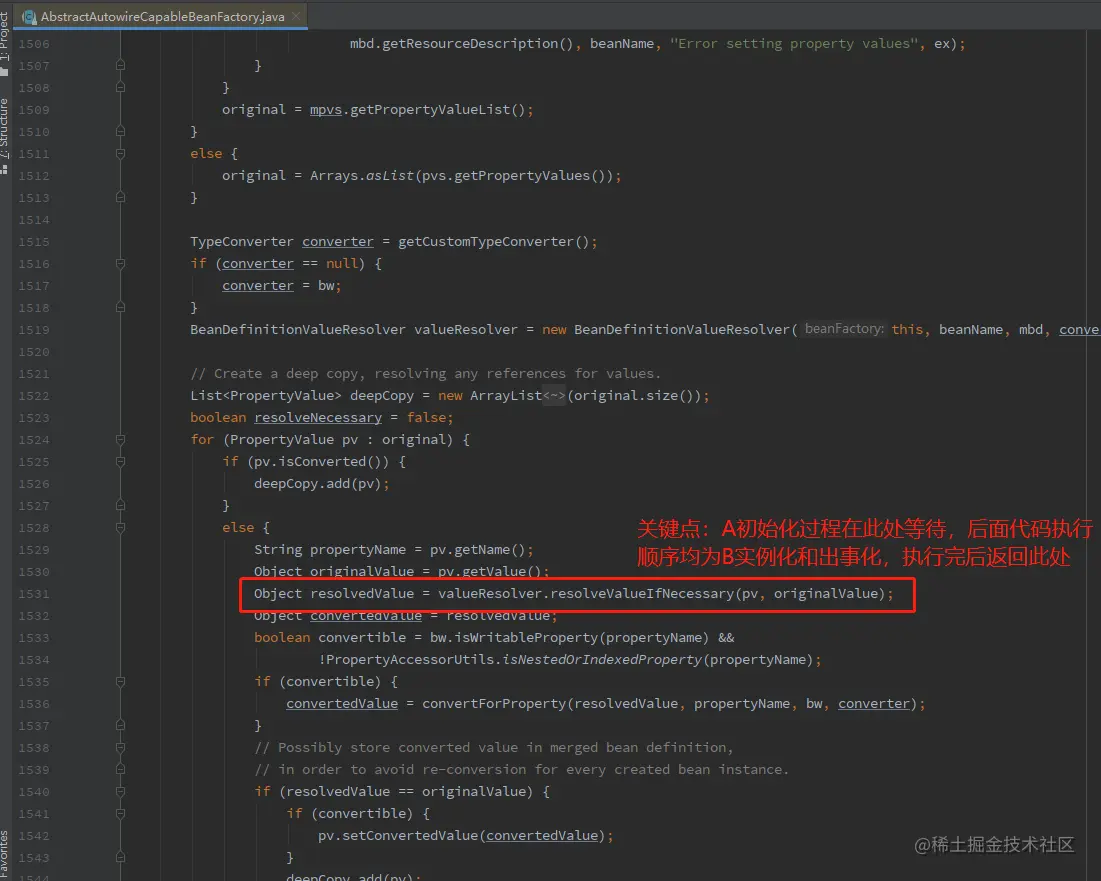This screenshot has width=1101, height=881.
Task: Collapse the block ending at line 1510
Action: pos(120,131)
